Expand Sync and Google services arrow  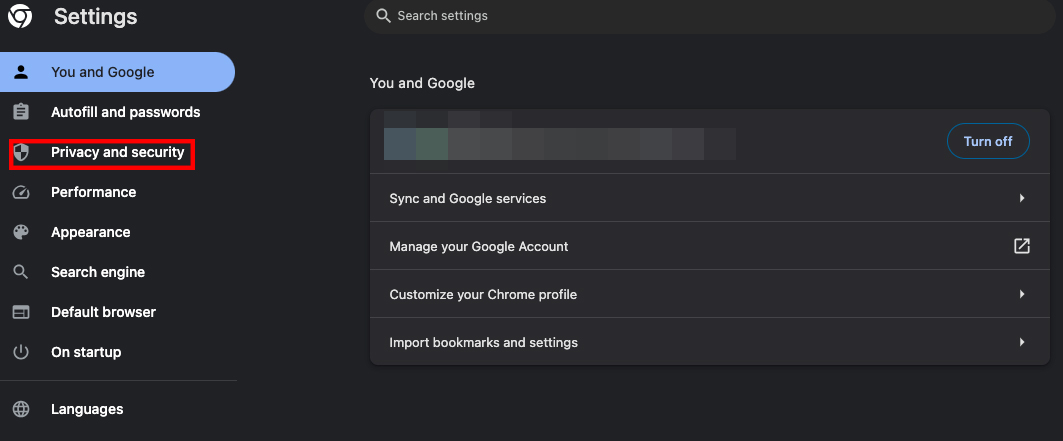[x=1022, y=198]
